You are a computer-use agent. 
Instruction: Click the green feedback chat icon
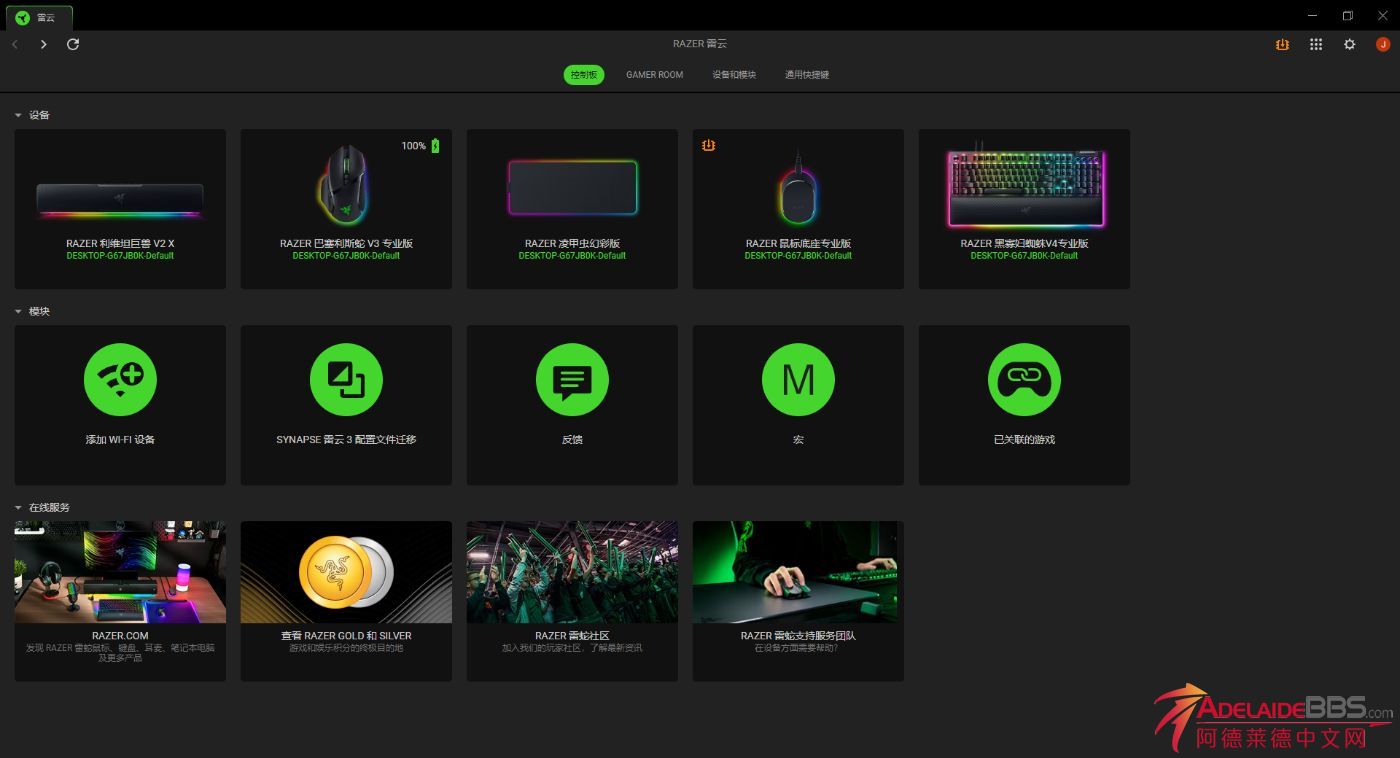click(572, 380)
